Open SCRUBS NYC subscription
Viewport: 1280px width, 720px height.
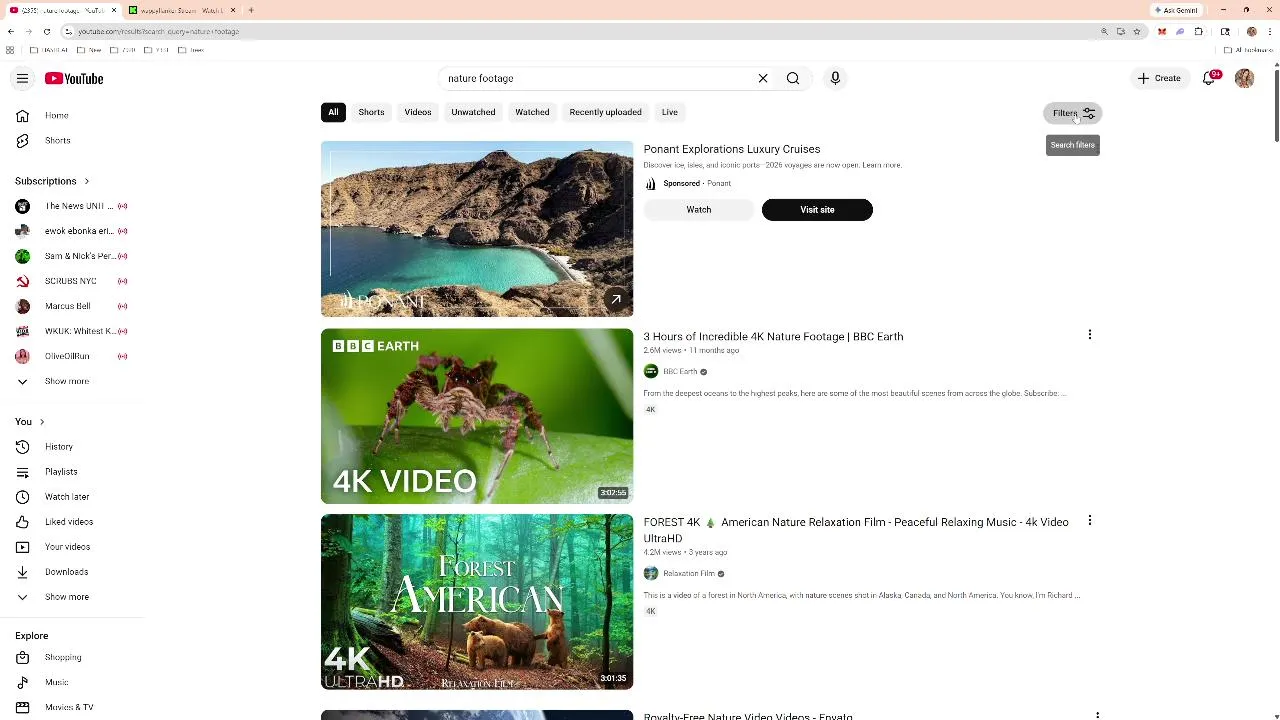pos(72,281)
